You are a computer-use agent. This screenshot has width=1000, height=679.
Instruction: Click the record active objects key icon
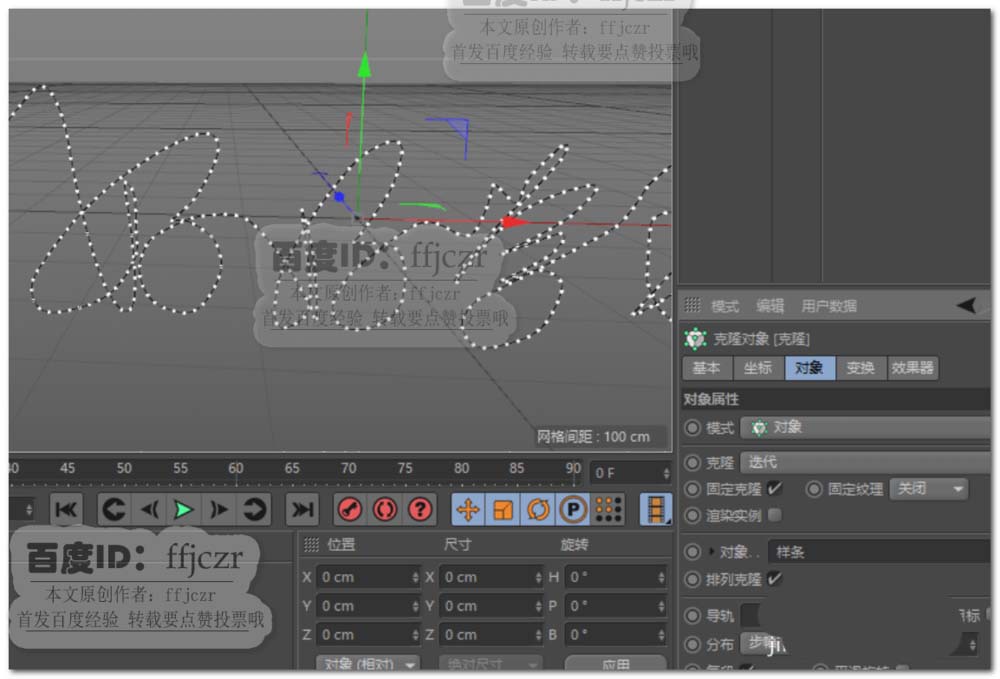349,509
